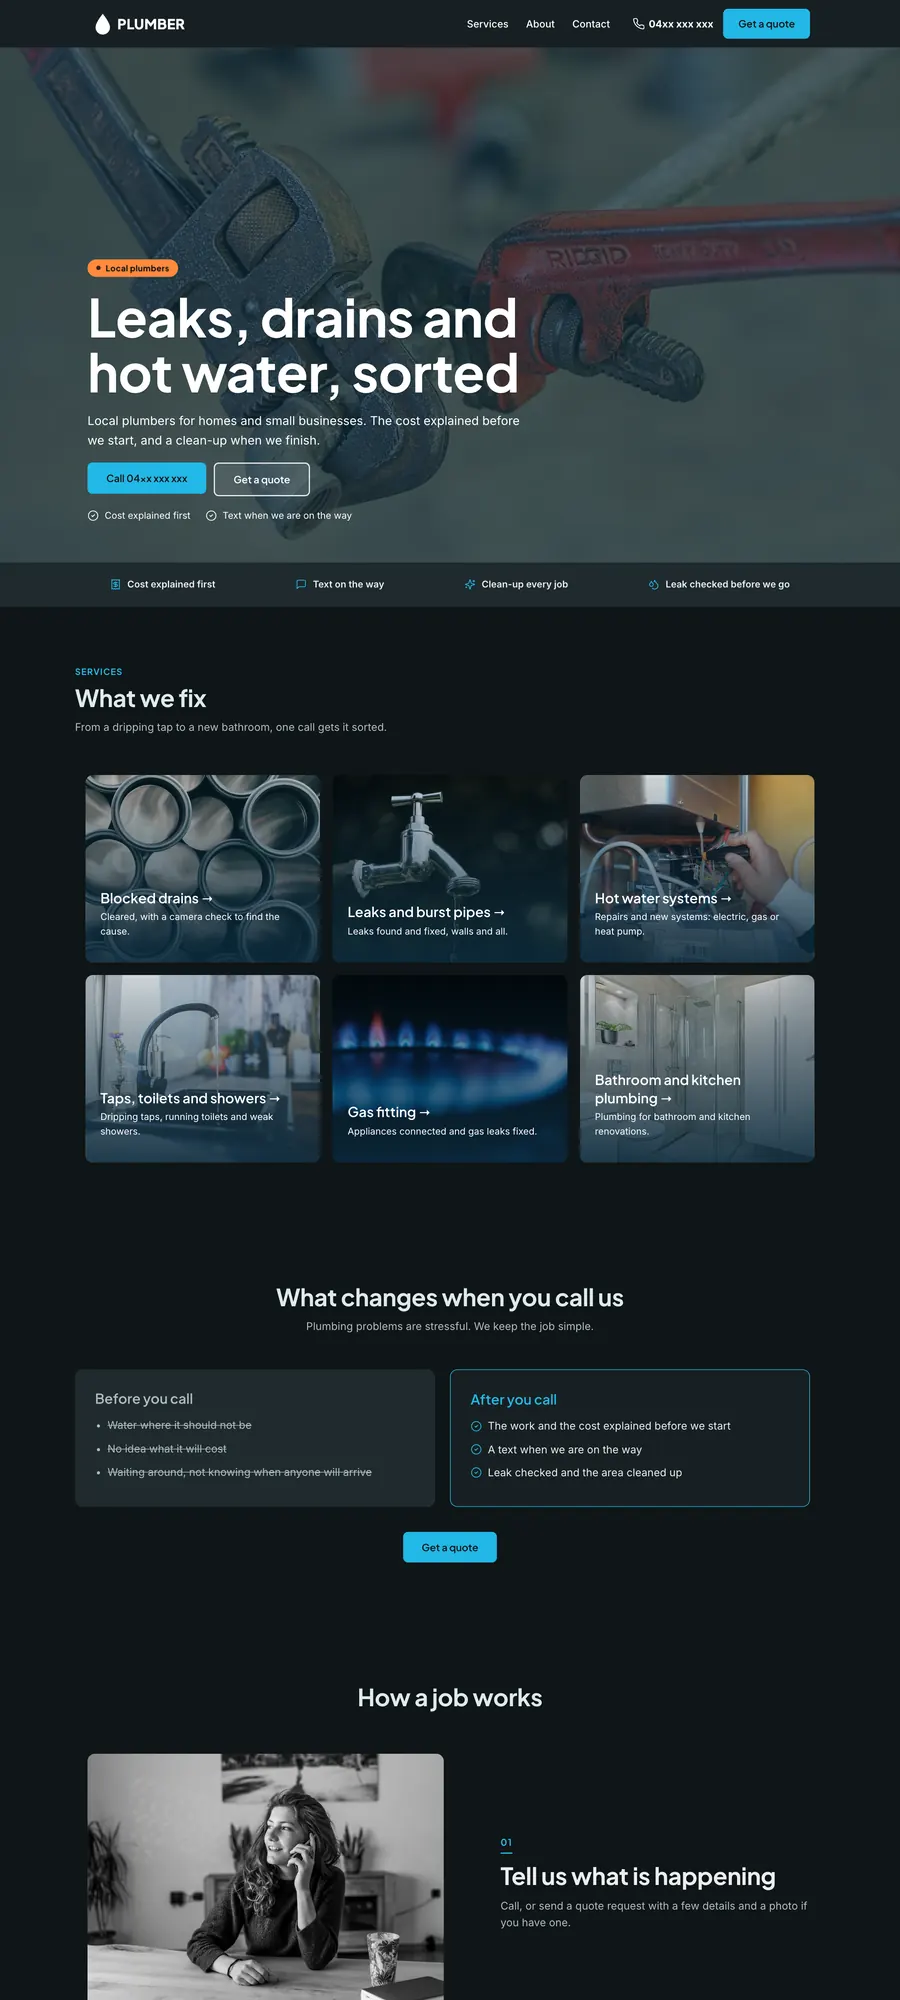Screen dimensions: 900x2000
Task: Click Waiting around, not knowing when anyone will arrive
Action: click(x=240, y=1472)
